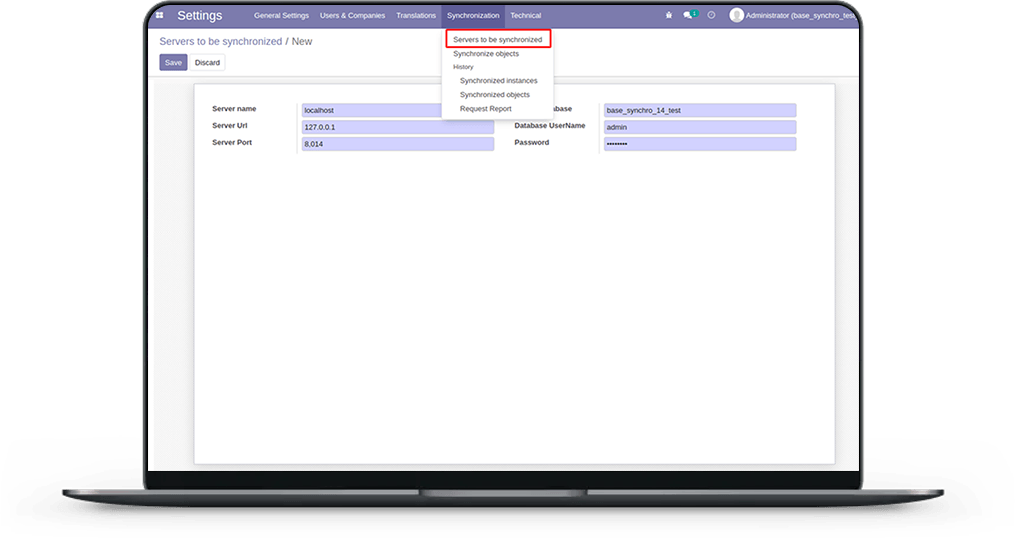Select Synchronize objects menu entry
1015x538 pixels.
(486, 54)
